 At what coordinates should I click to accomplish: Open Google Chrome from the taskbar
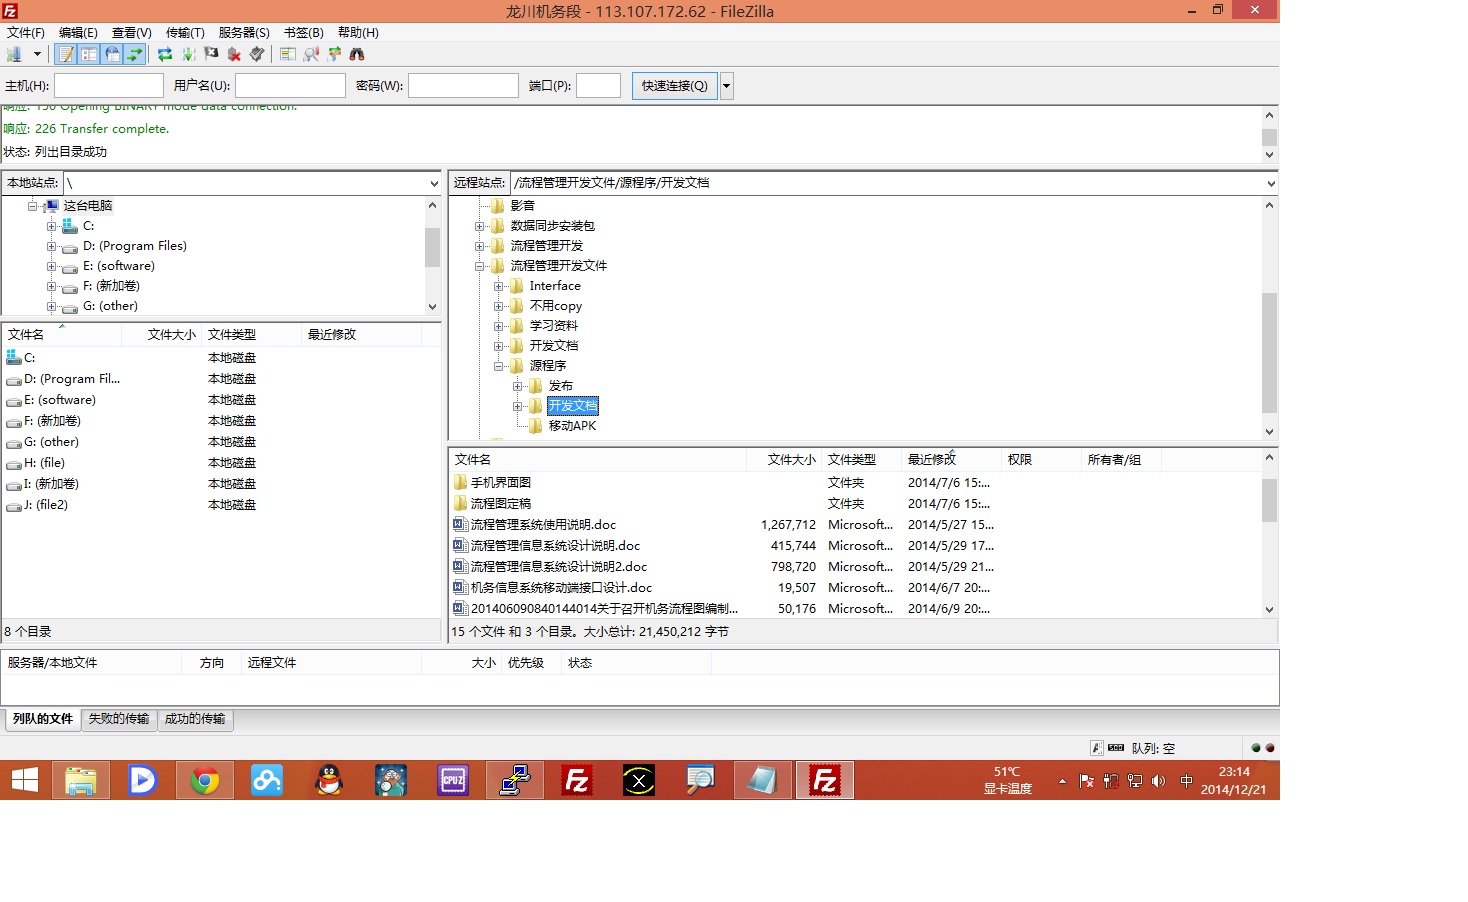(x=205, y=780)
